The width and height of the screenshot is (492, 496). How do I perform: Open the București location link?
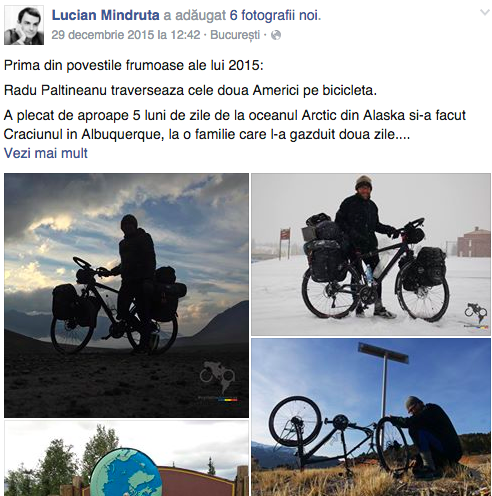[x=235, y=35]
